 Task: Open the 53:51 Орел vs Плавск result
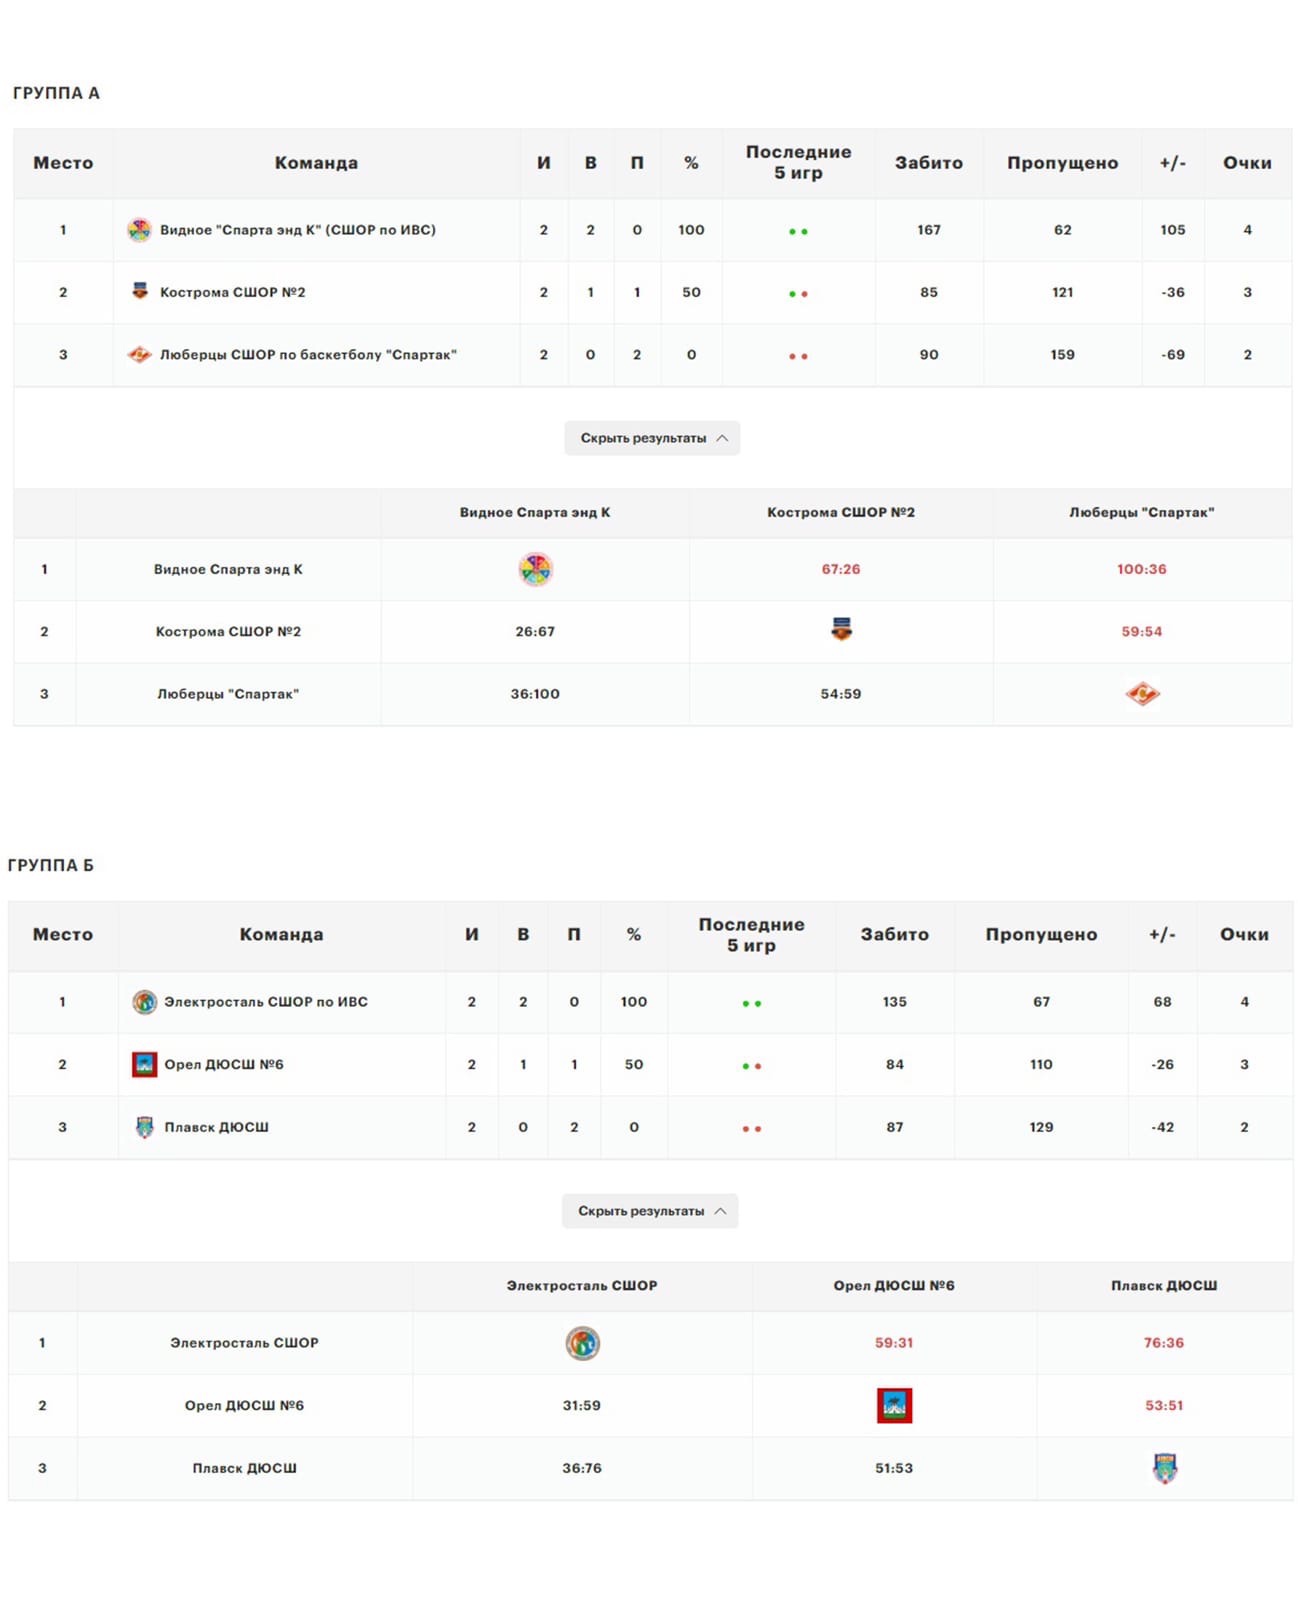(x=1164, y=1405)
